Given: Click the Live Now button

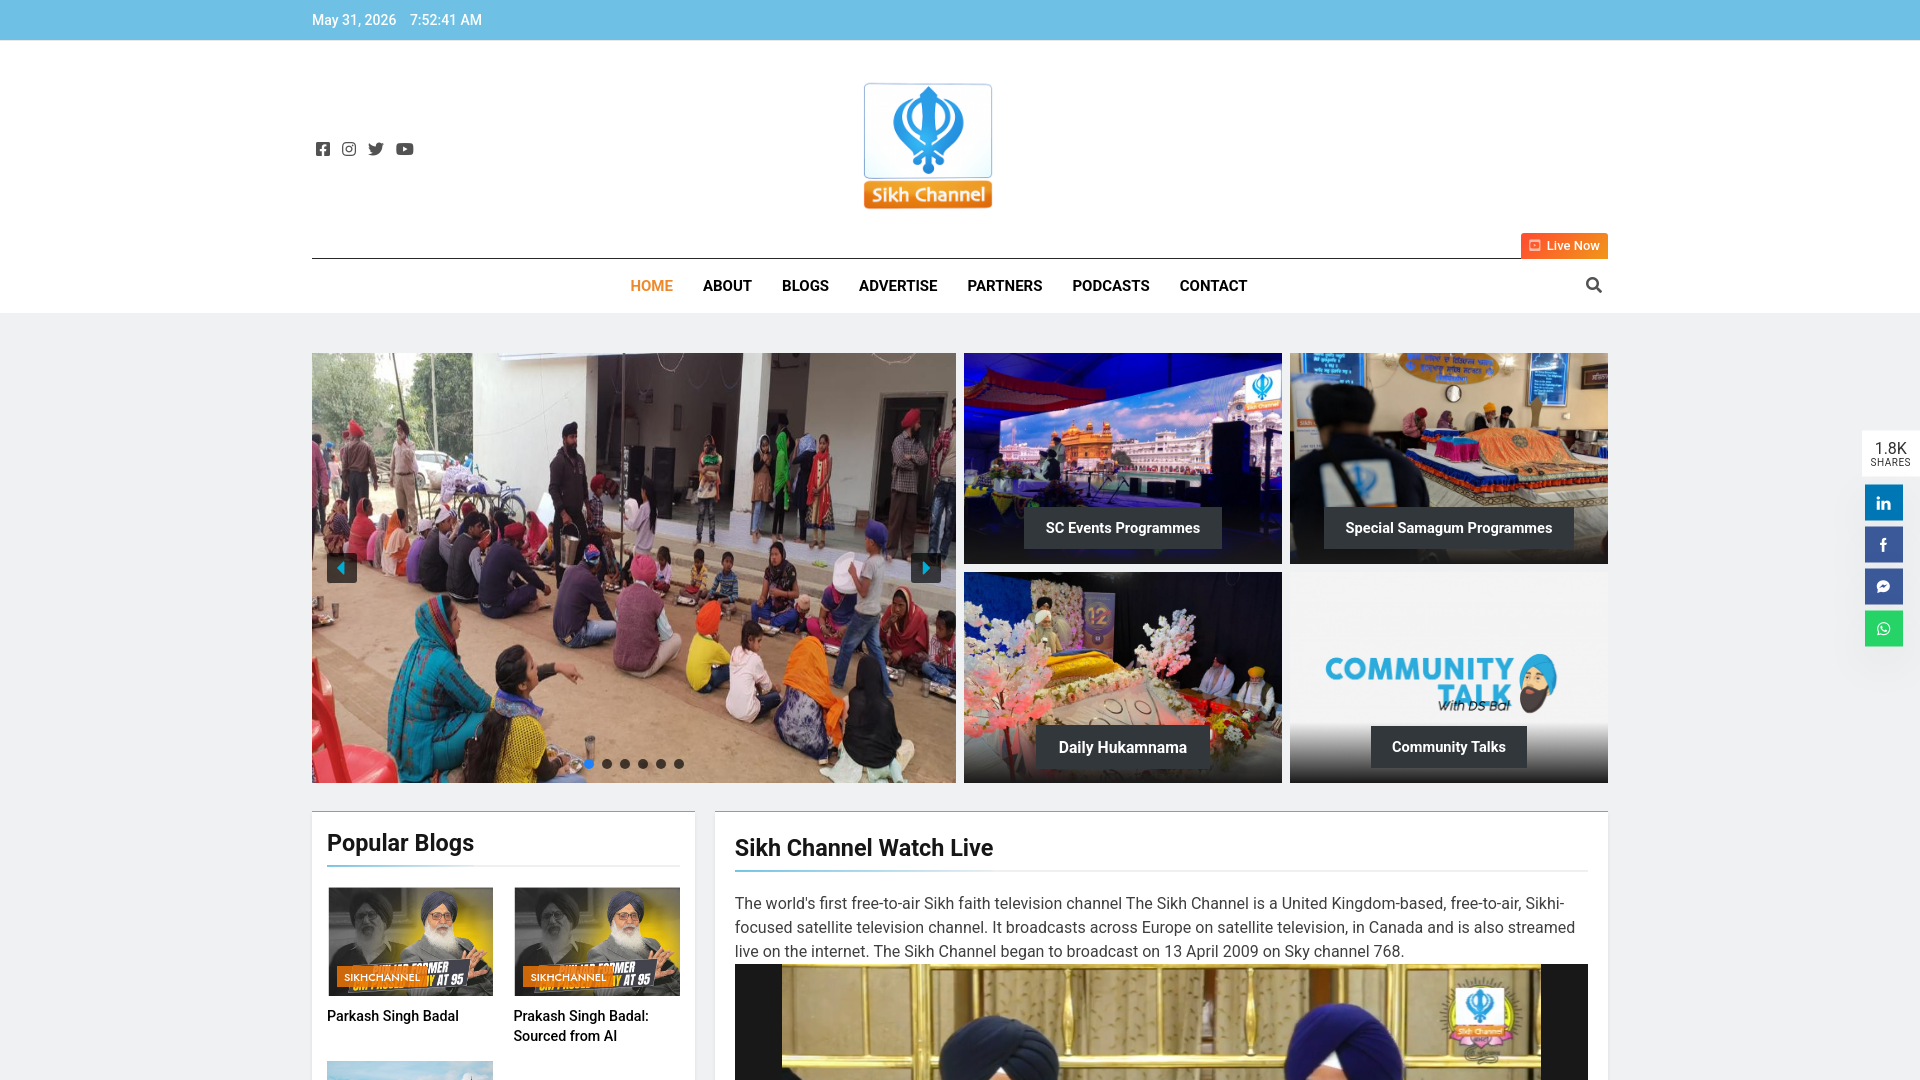Looking at the screenshot, I should coord(1564,246).
